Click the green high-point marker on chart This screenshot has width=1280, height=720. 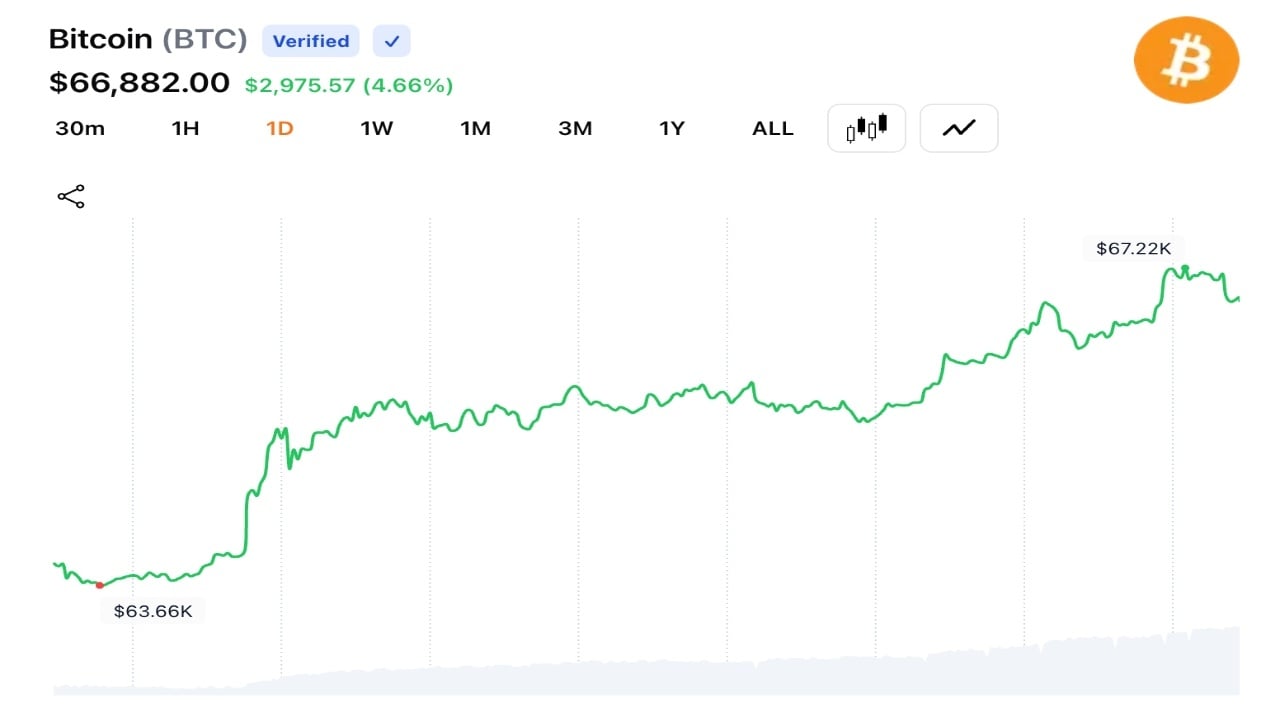(1185, 268)
